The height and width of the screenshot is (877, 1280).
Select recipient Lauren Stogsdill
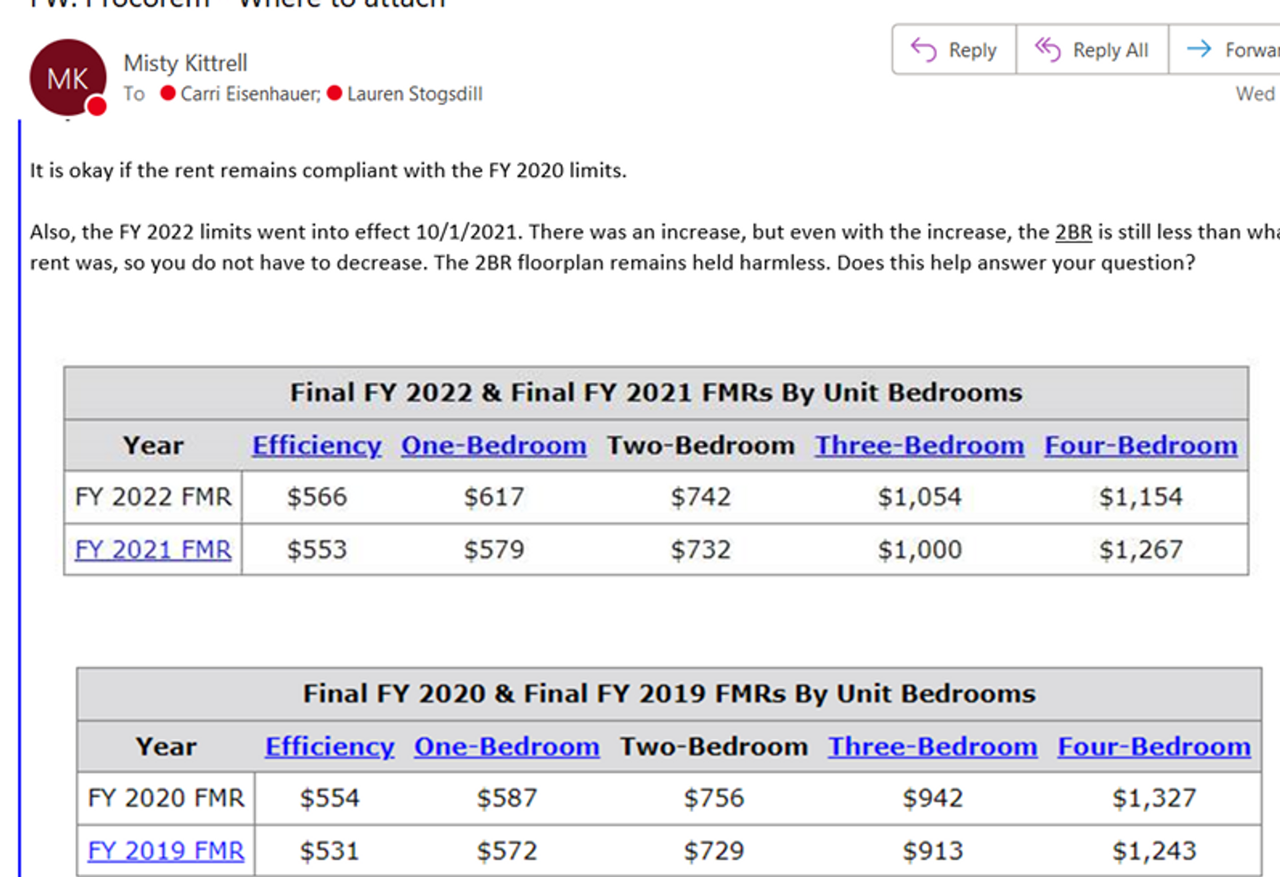(x=414, y=94)
